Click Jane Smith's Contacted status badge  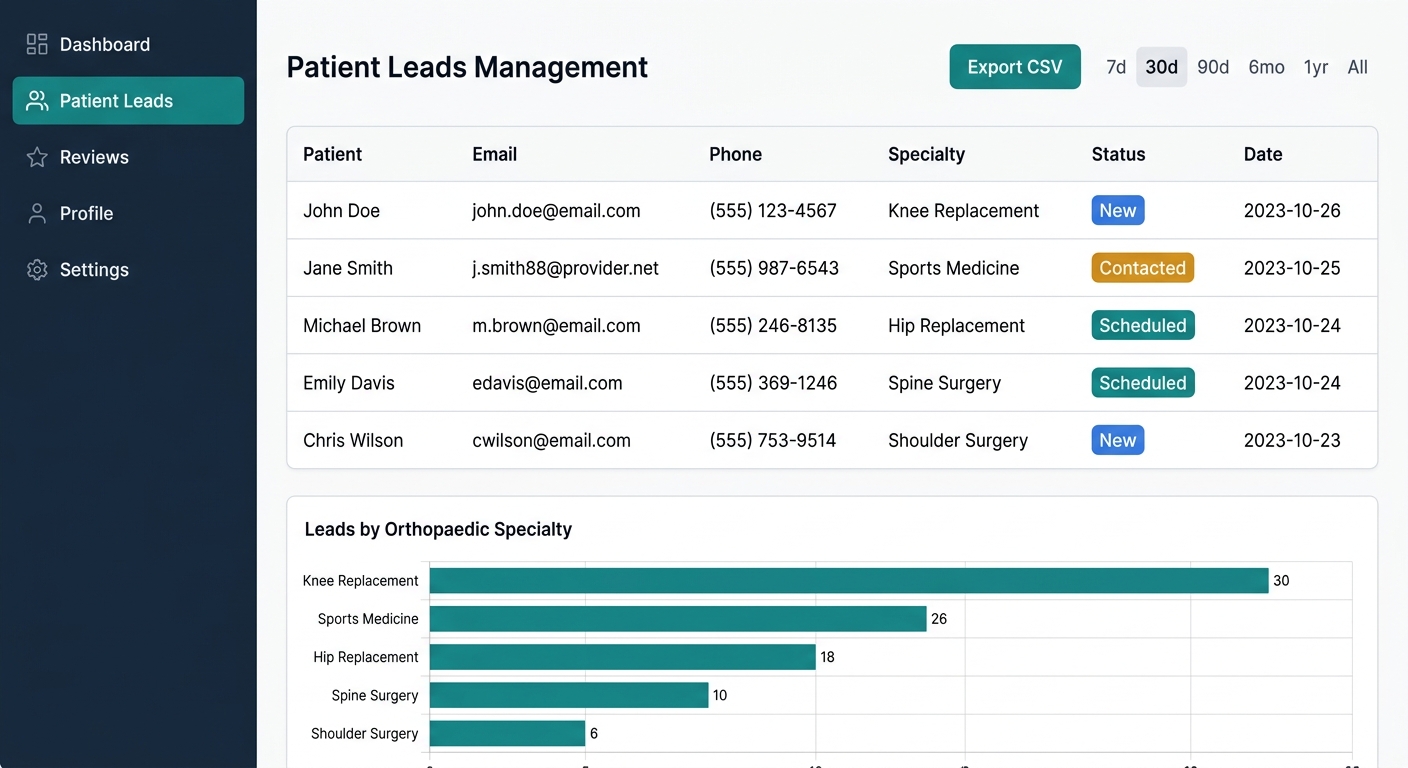click(x=1142, y=268)
